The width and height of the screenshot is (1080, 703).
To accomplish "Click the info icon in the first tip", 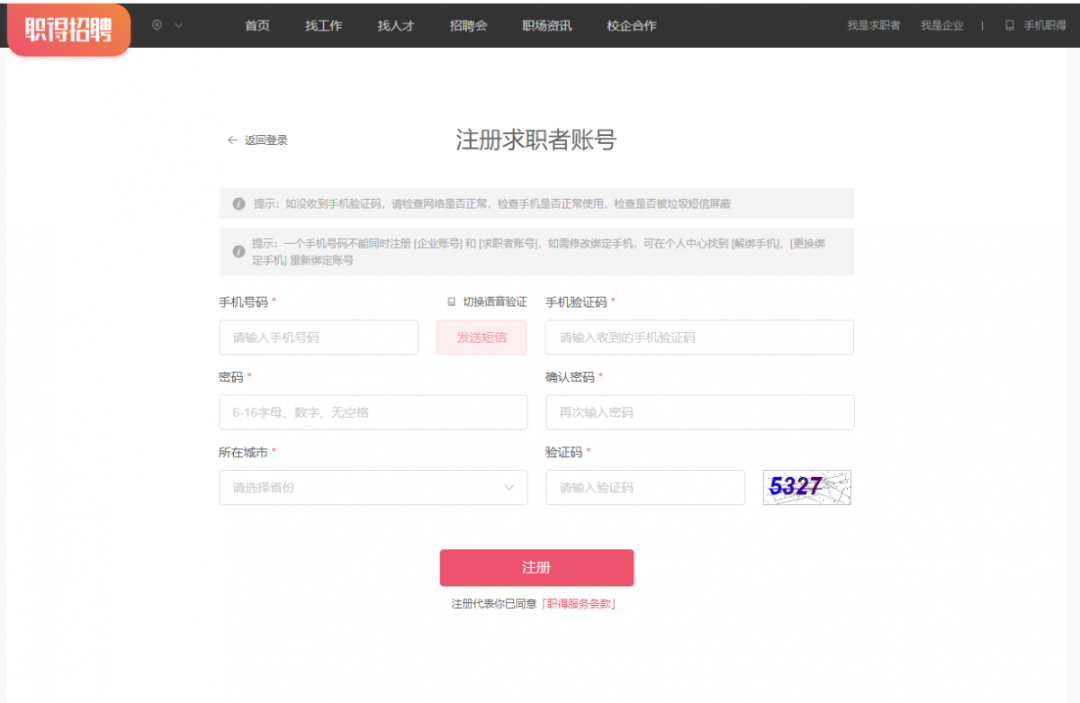I will point(239,204).
